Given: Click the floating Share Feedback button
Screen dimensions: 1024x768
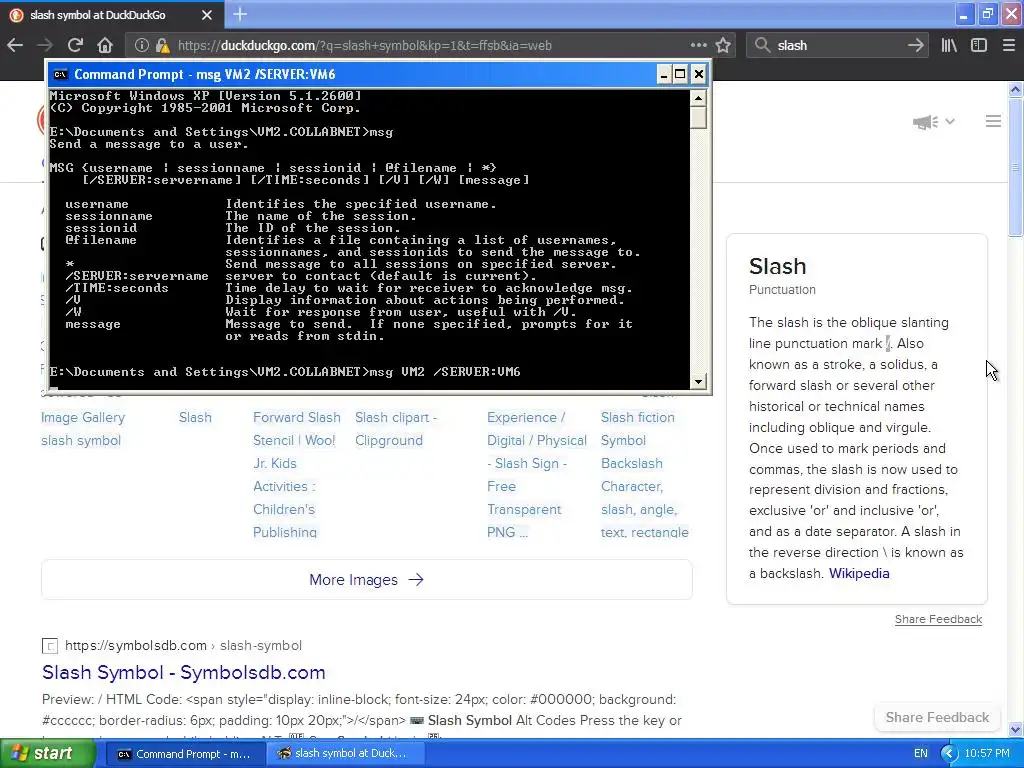Looking at the screenshot, I should pyautogui.click(x=937, y=718).
